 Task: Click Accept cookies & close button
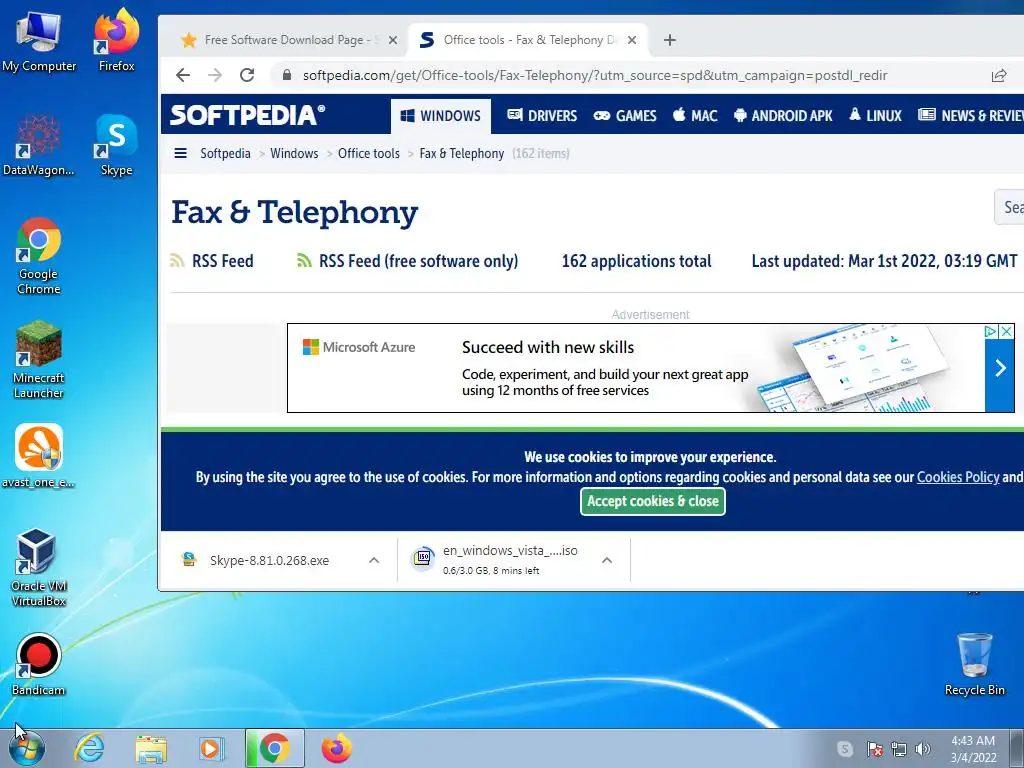tap(652, 502)
